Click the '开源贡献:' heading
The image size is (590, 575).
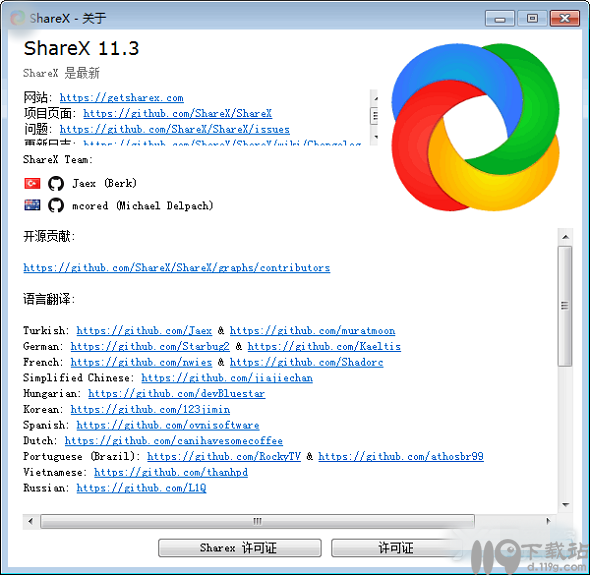(x=49, y=236)
